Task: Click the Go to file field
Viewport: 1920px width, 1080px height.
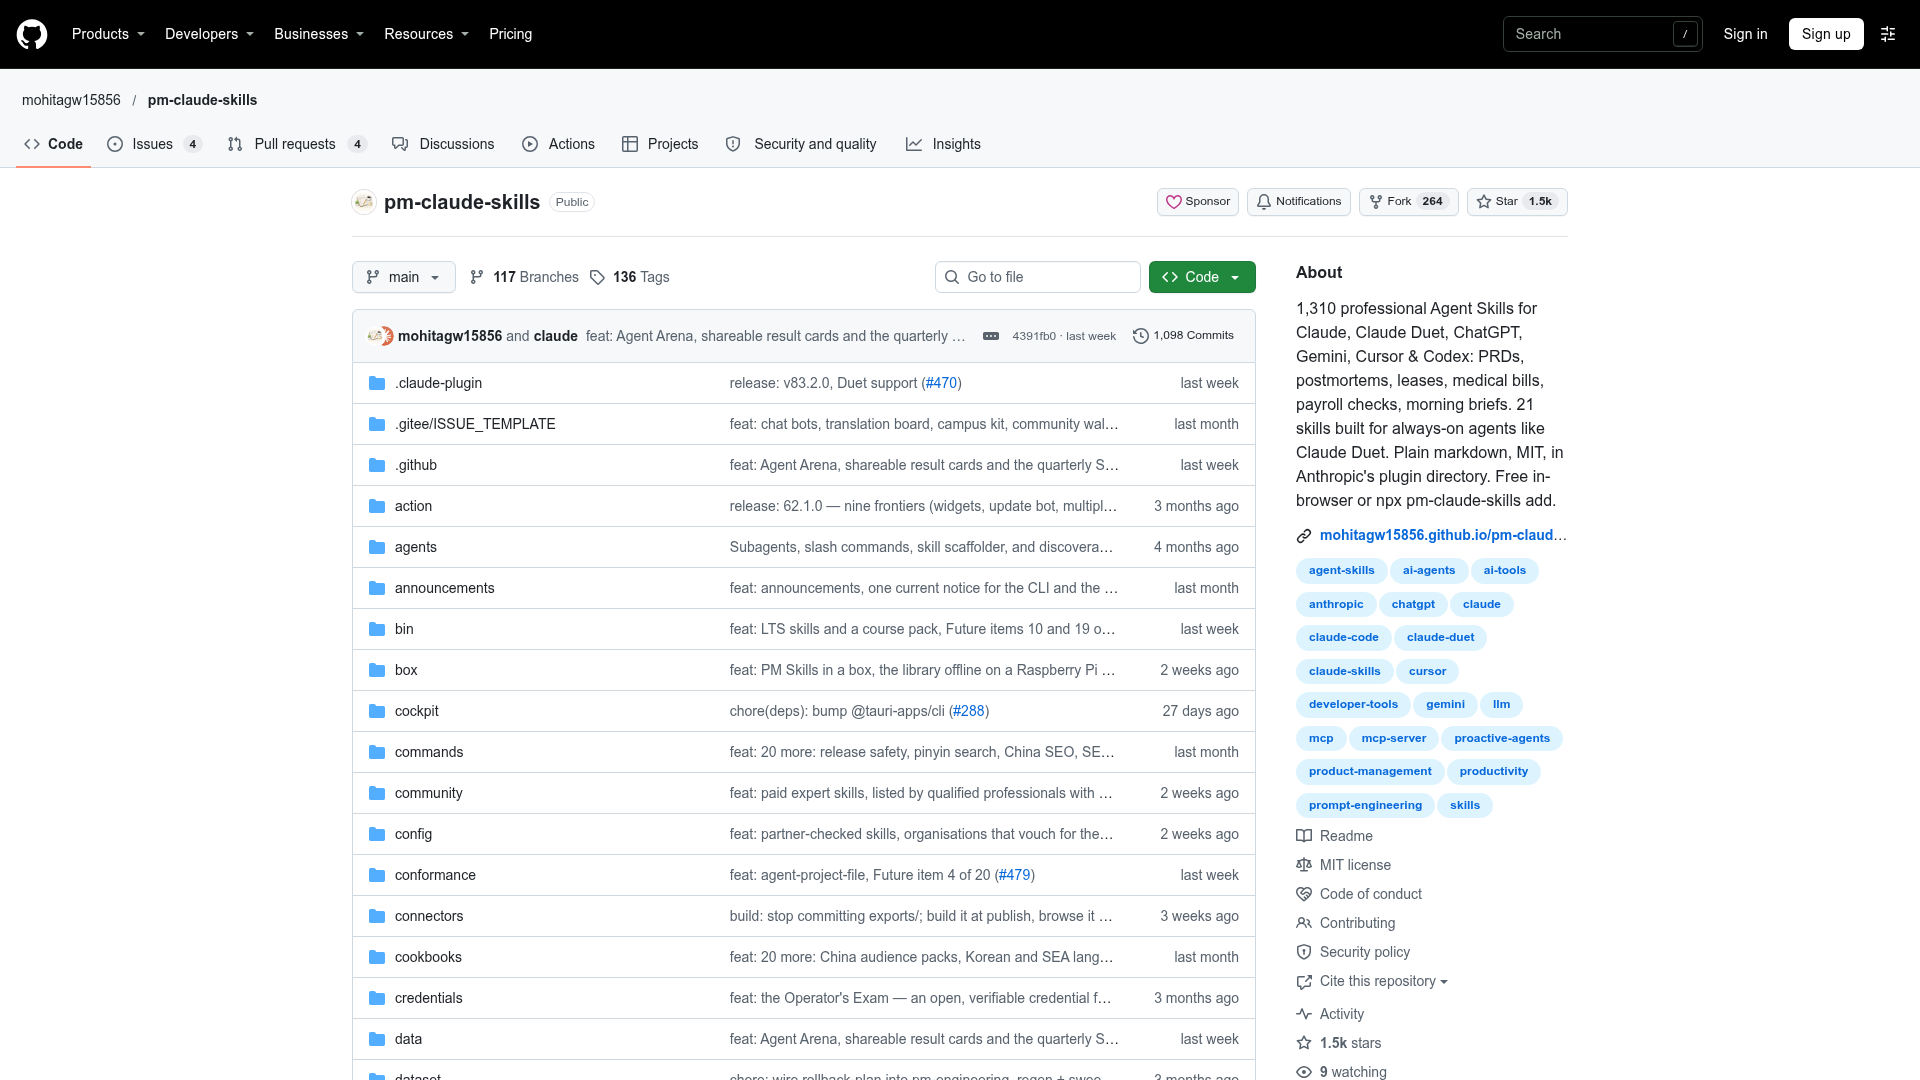Action: [1038, 277]
